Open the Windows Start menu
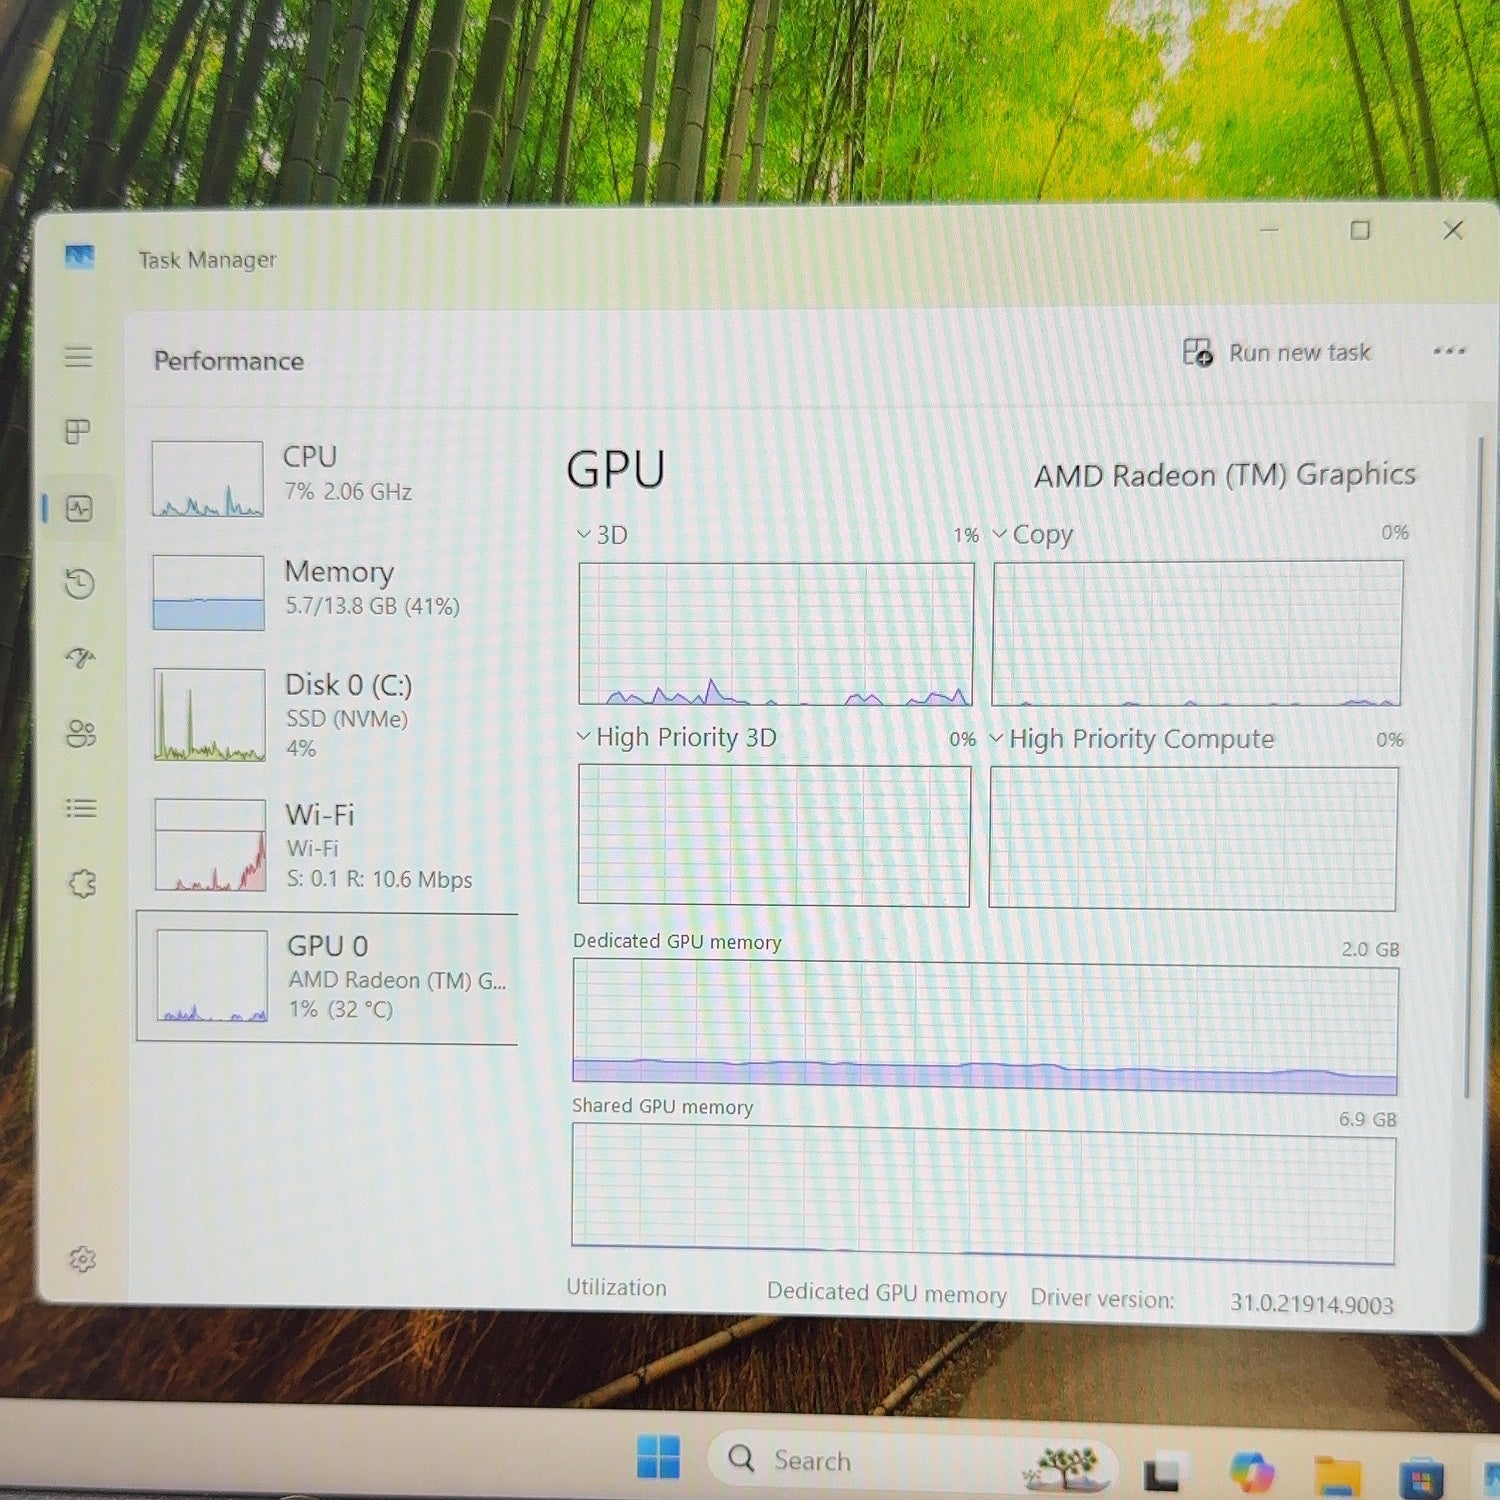Viewport: 1500px width, 1500px height. (659, 1456)
